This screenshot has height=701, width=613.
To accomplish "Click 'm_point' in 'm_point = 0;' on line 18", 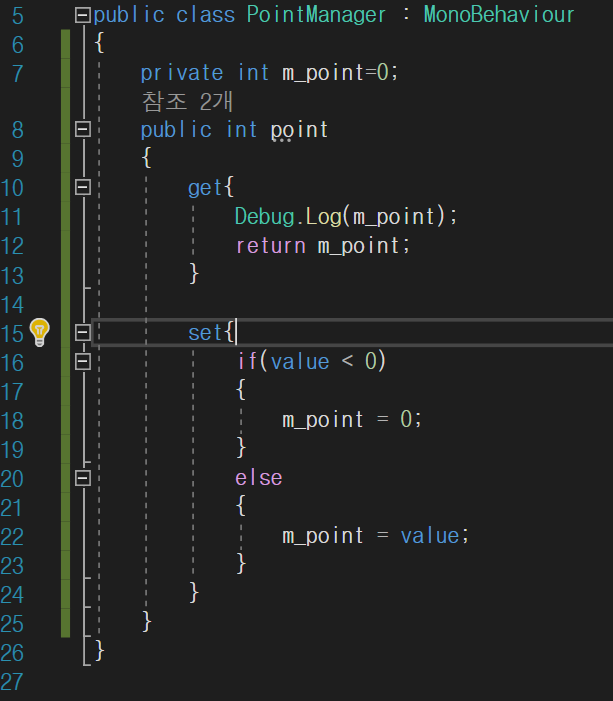I will pyautogui.click(x=322, y=420).
